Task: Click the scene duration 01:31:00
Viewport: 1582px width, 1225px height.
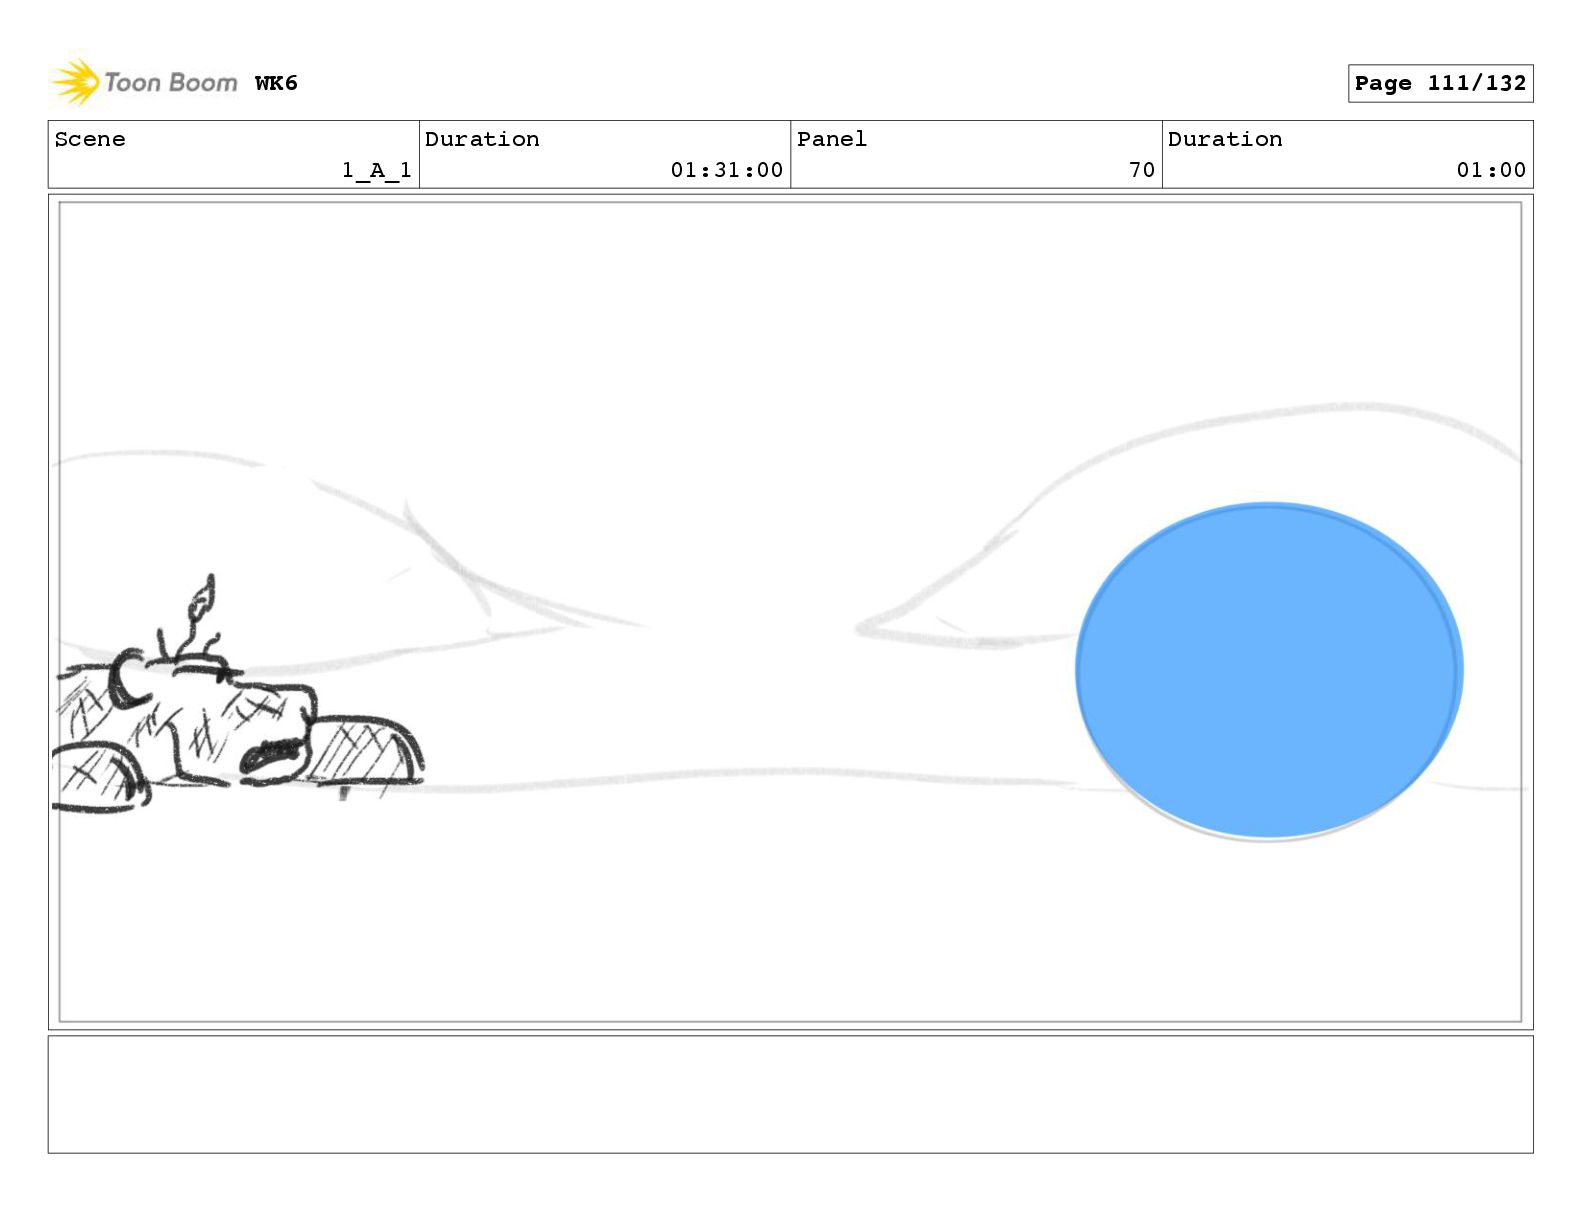Action: 726,170
